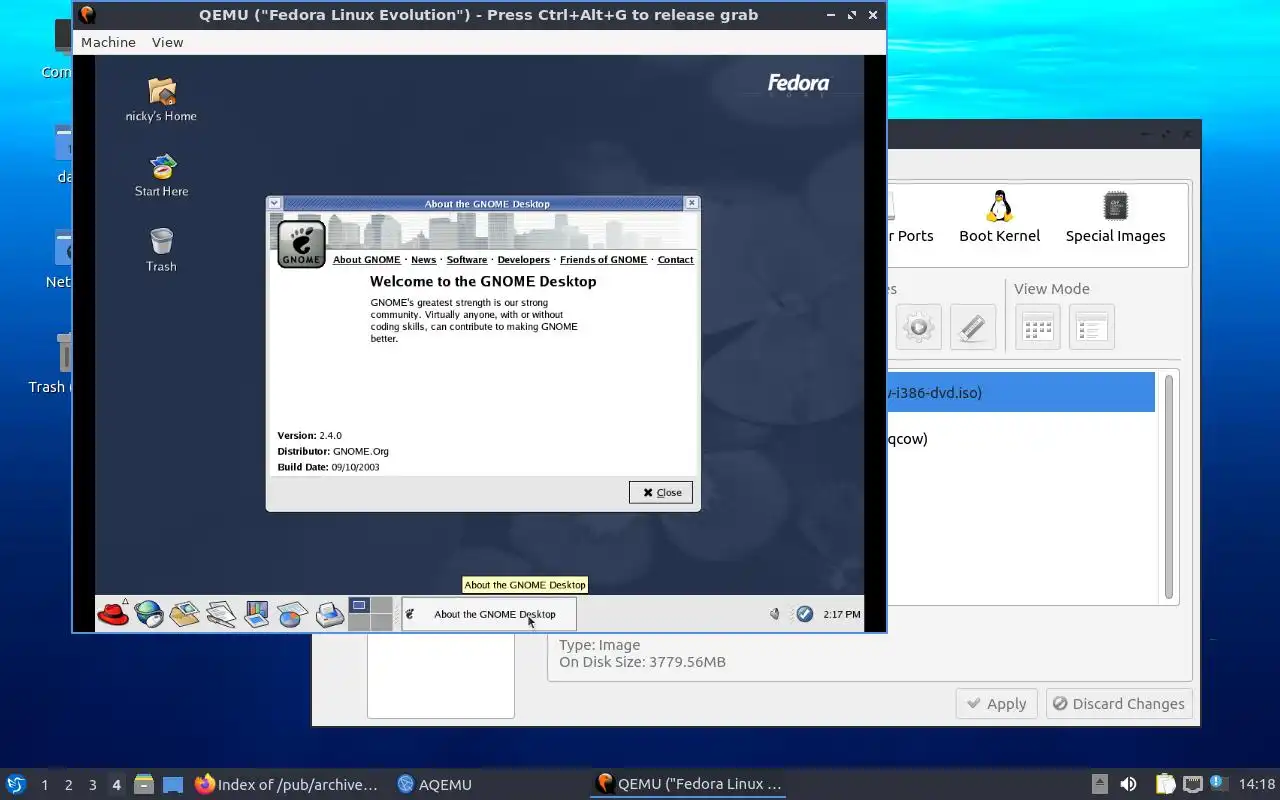Launch the word processor icon in Fedora panel
1280x800 pixels.
click(221, 614)
